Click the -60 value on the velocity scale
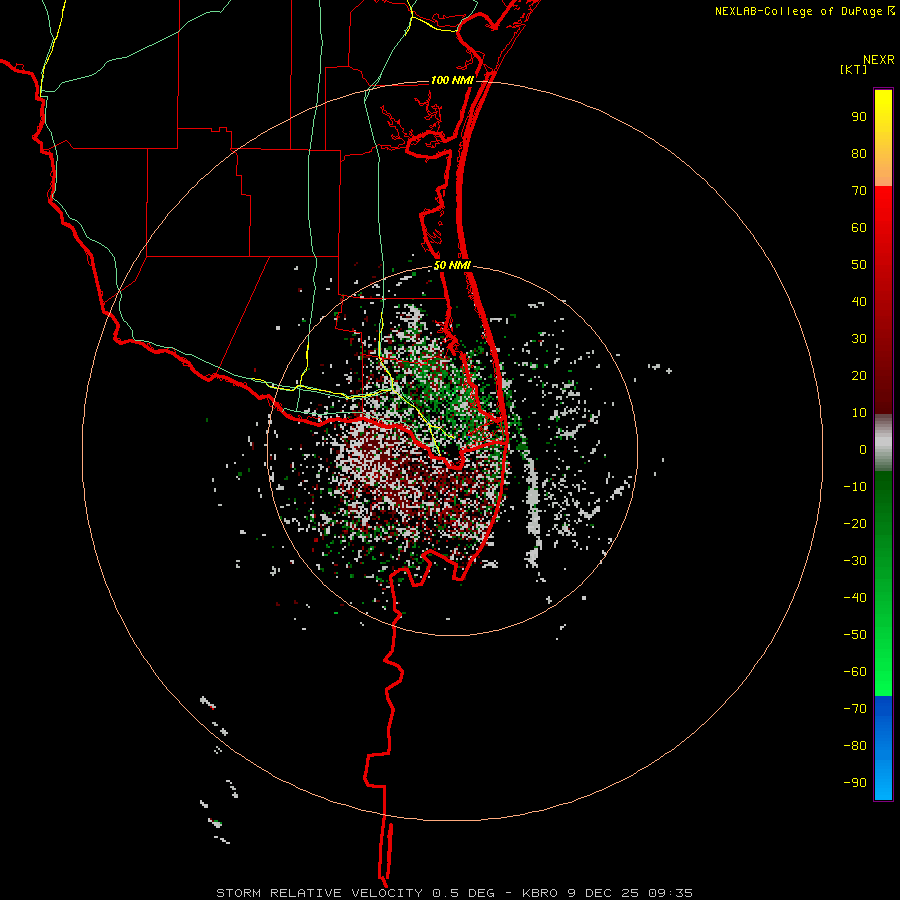Viewport: 900px width, 900px height. (x=855, y=672)
